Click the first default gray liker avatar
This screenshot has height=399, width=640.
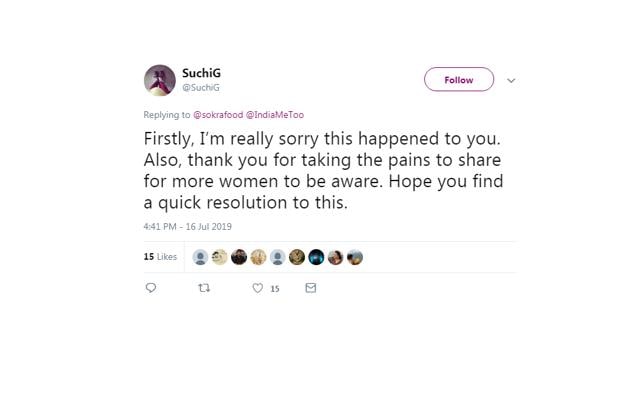click(200, 257)
